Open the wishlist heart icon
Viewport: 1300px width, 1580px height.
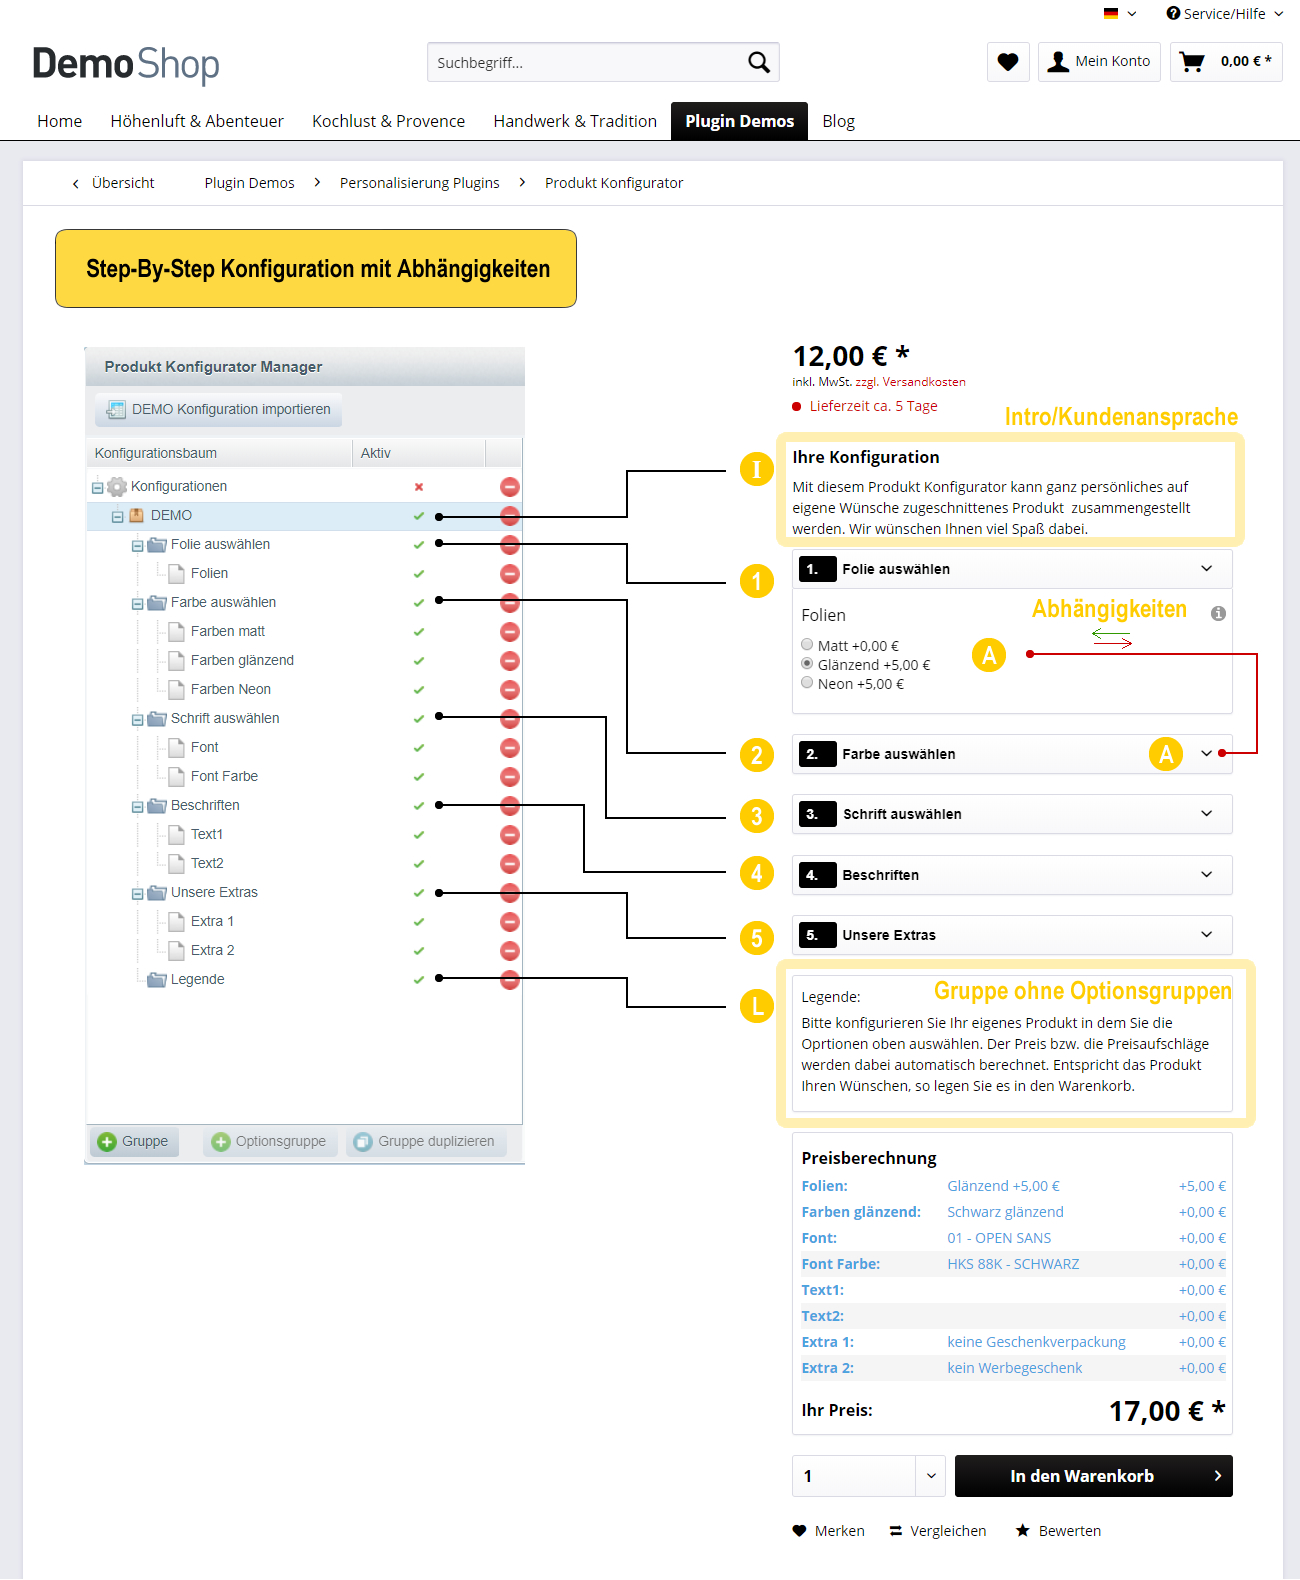[1008, 62]
